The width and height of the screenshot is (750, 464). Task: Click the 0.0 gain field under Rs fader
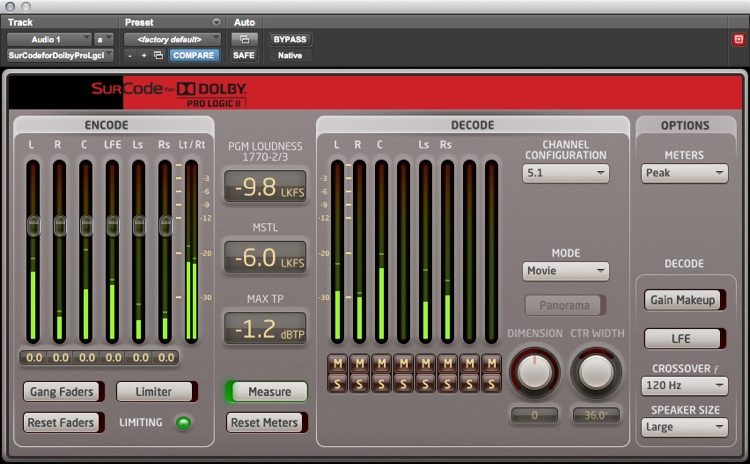(166, 358)
